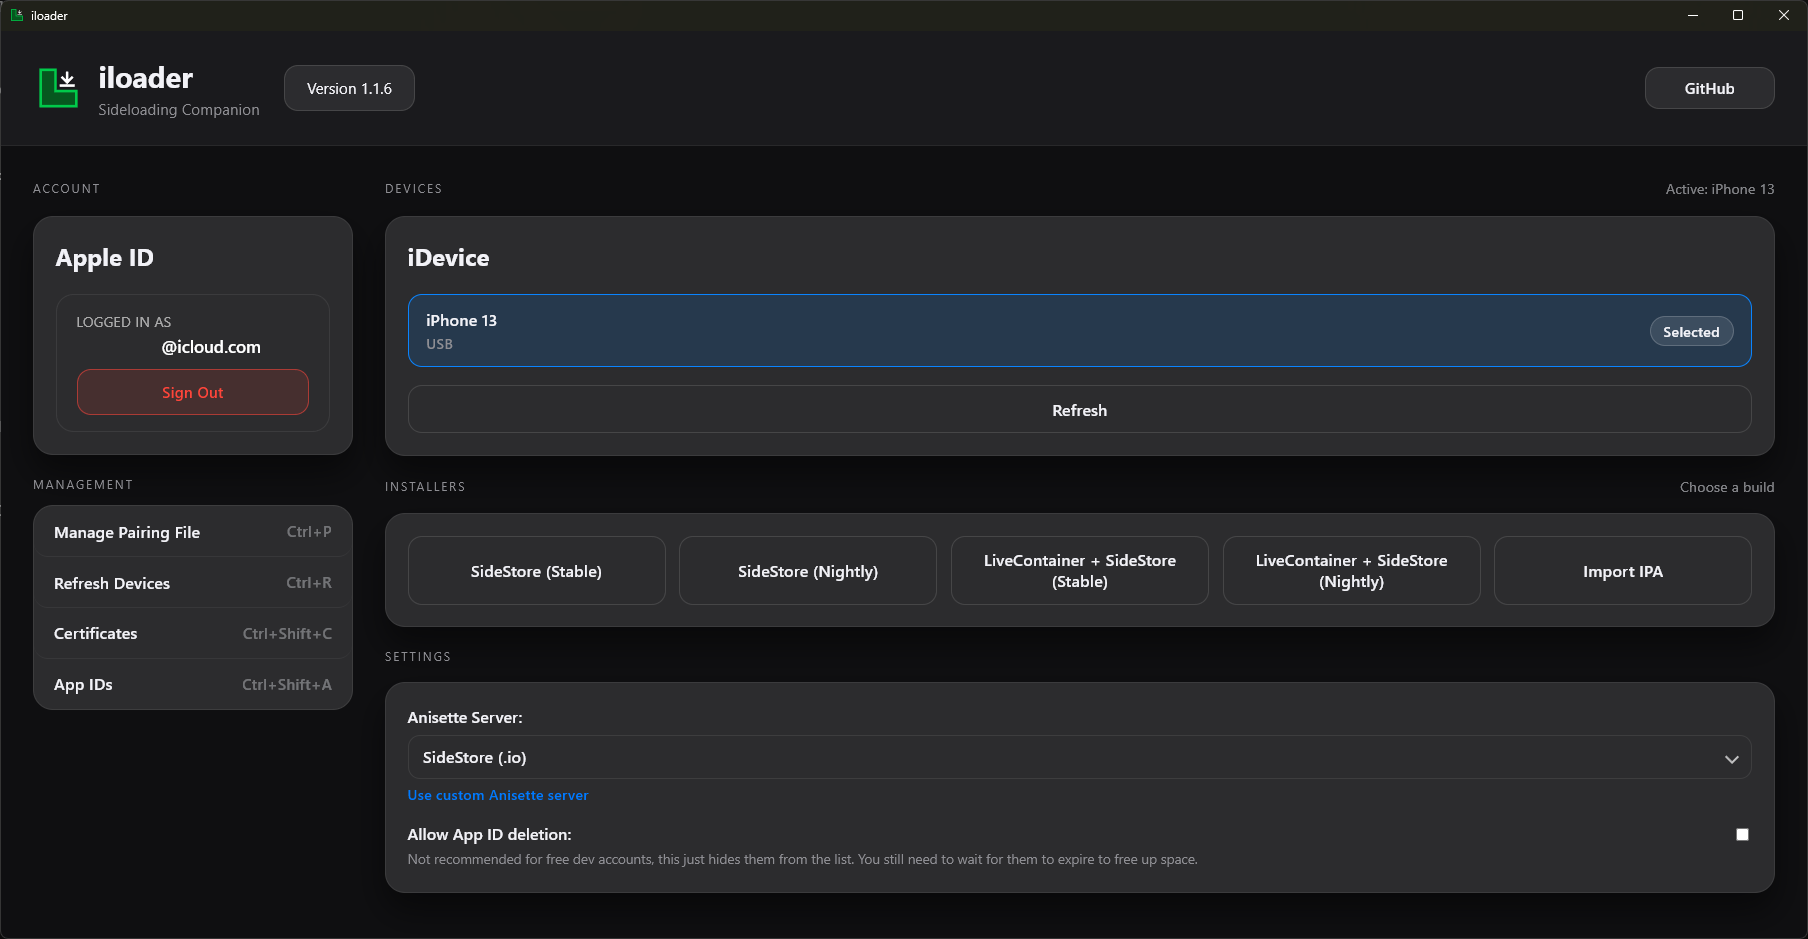1808x939 pixels.
Task: Open the Anisette Server dropdown
Action: pos(1078,758)
